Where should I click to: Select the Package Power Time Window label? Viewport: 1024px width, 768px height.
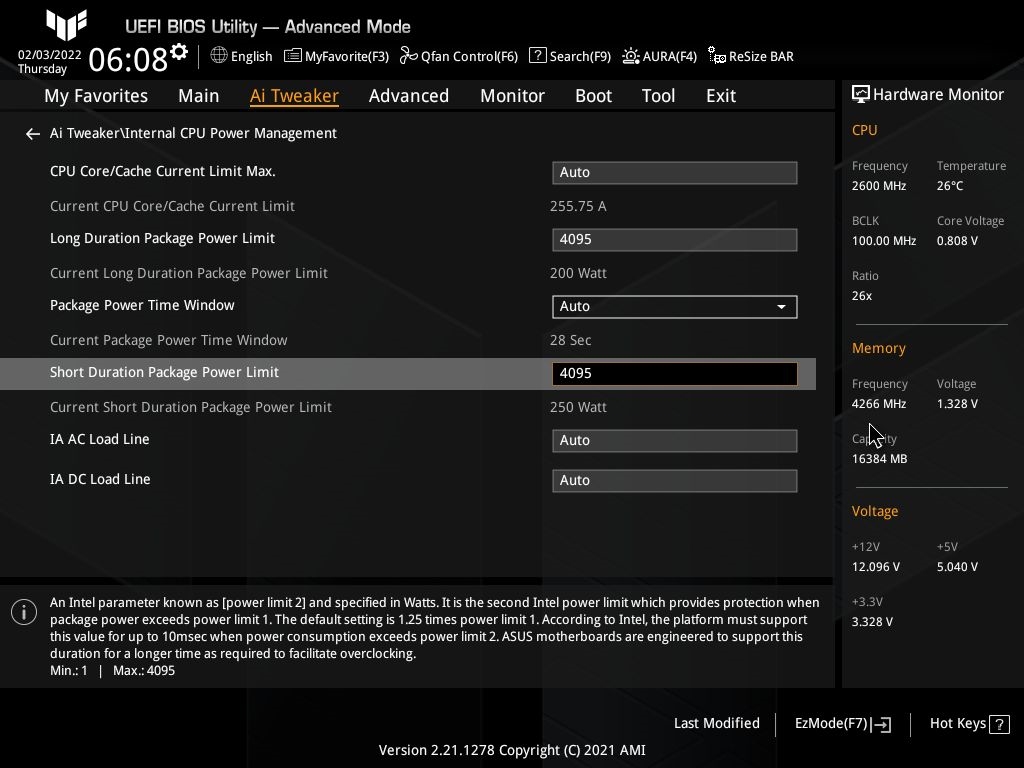point(142,306)
